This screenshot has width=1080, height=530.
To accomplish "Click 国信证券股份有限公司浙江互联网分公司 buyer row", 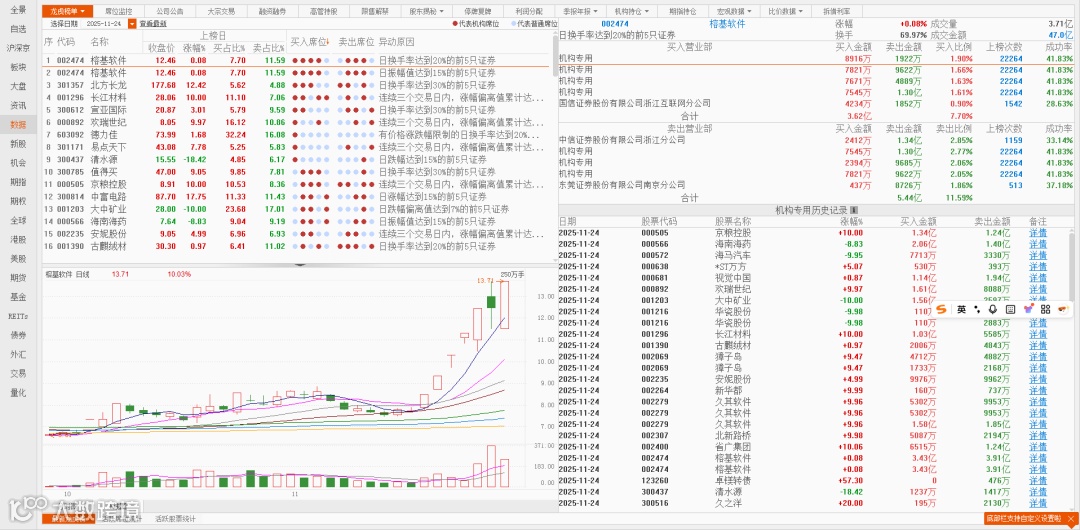I will tap(816, 103).
